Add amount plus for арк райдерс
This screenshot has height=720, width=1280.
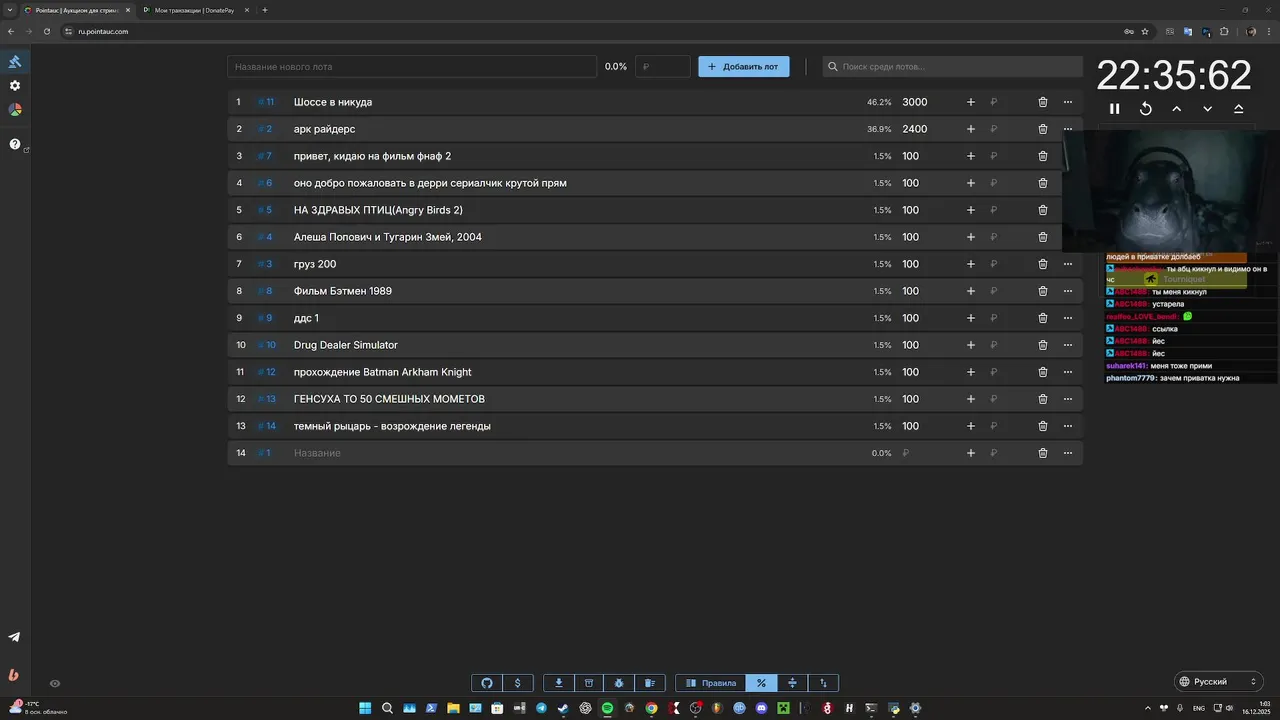point(970,129)
